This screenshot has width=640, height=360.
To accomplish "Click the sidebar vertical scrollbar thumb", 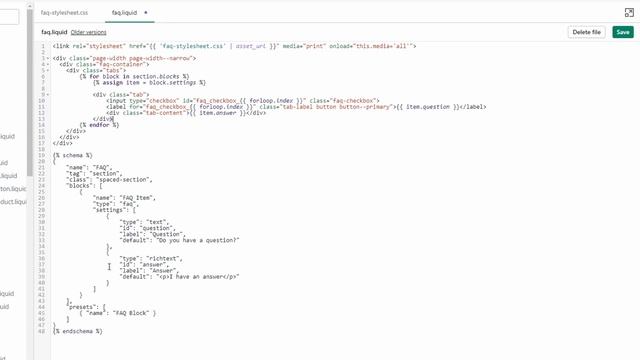I will (30, 92).
